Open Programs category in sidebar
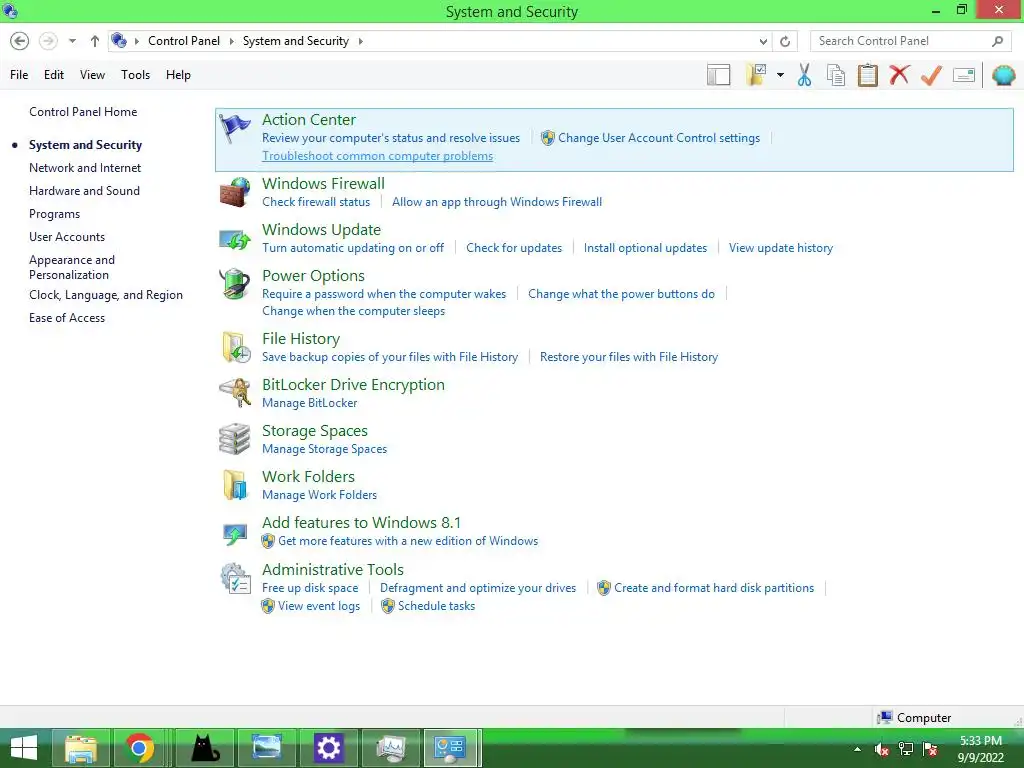 coord(54,214)
